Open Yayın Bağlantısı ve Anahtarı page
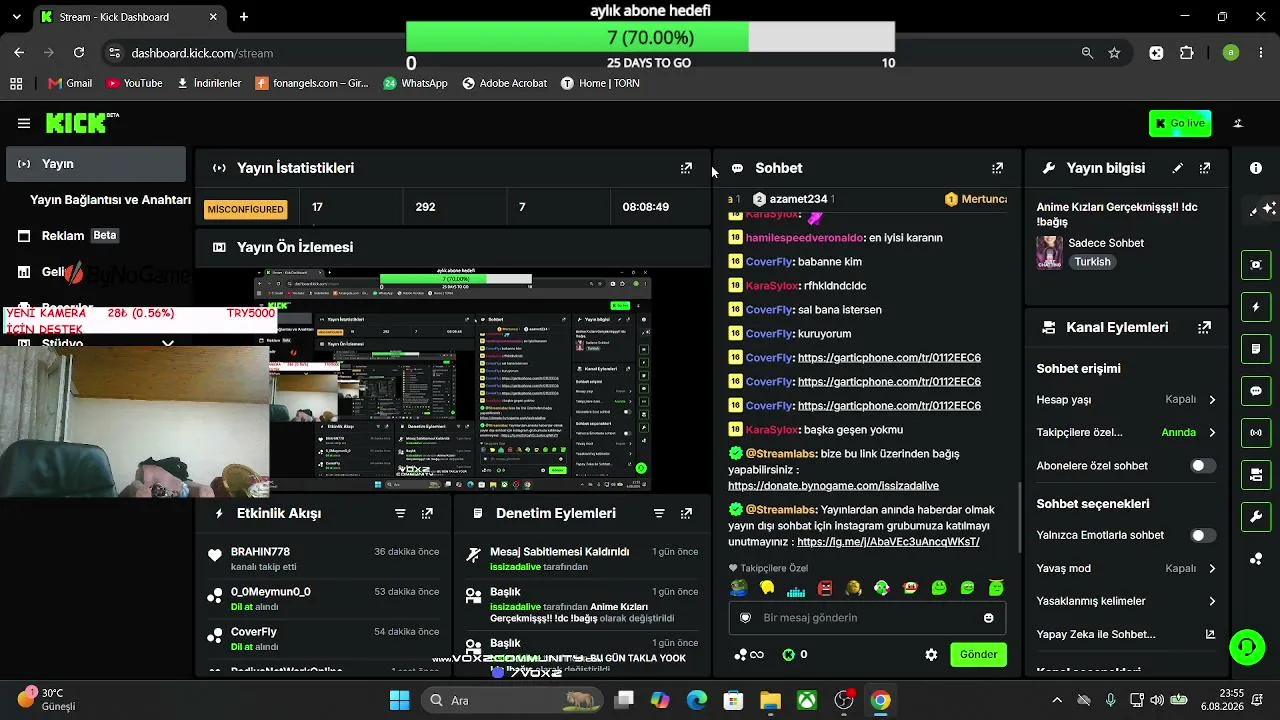The image size is (1280, 720). pos(110,200)
